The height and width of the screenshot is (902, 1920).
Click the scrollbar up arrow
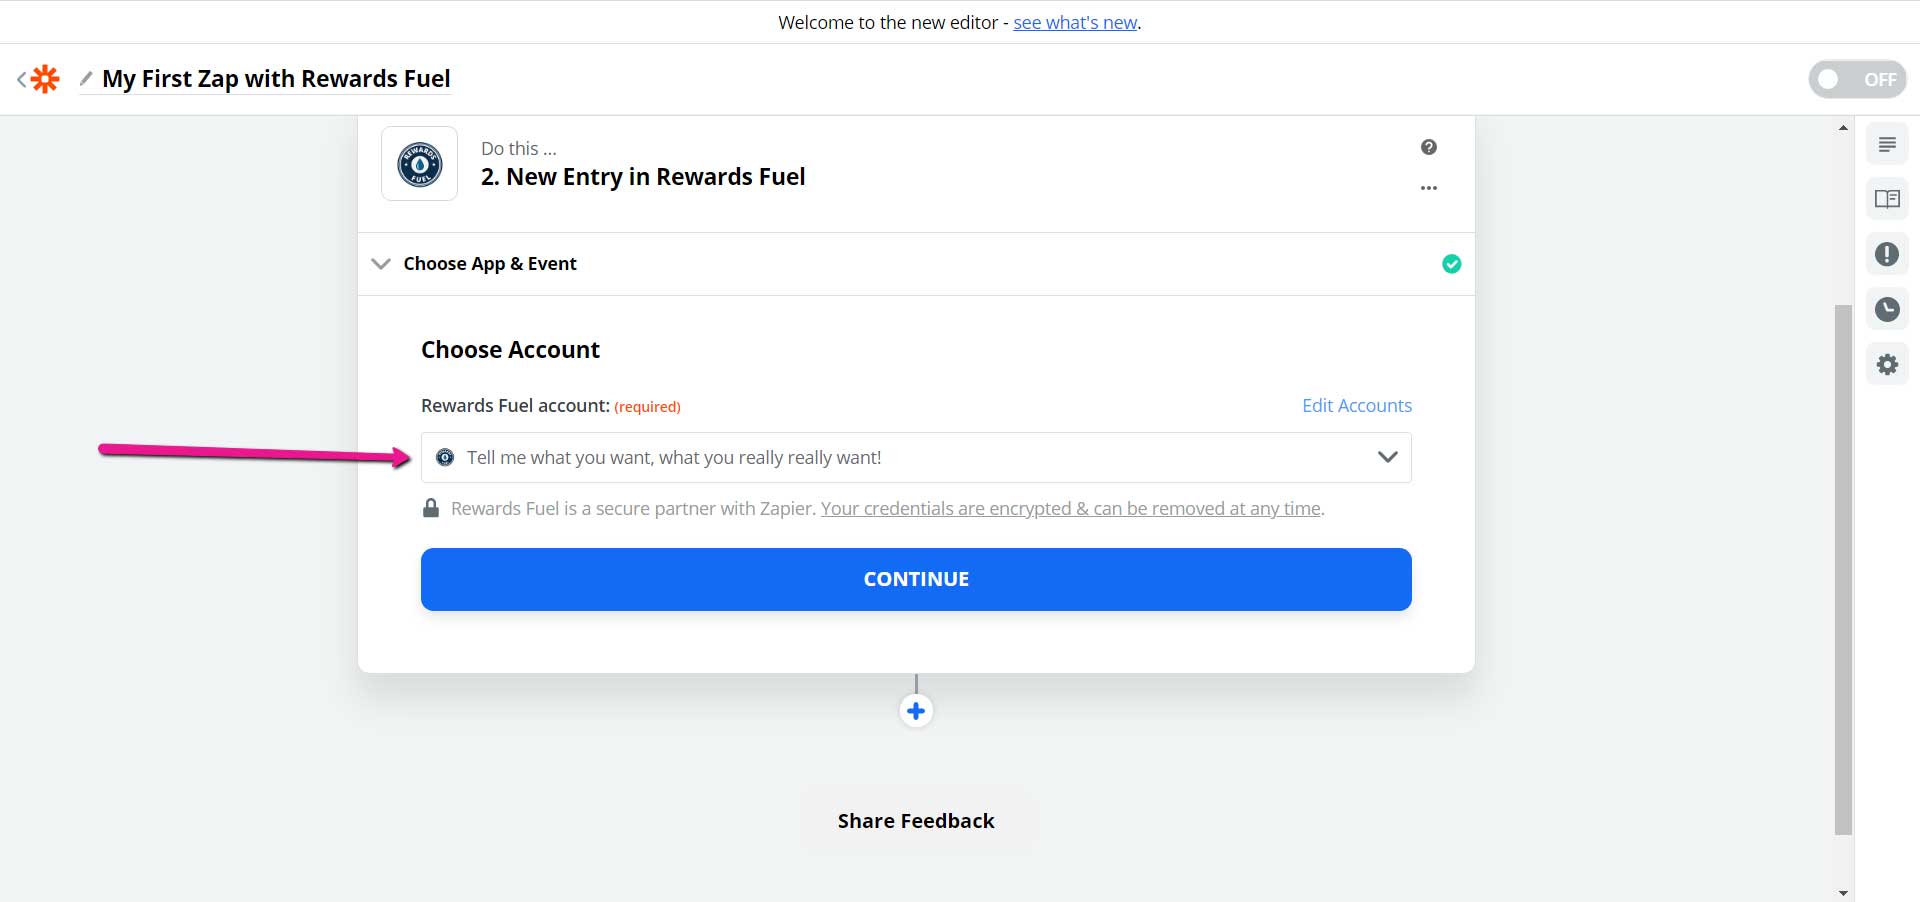1843,128
